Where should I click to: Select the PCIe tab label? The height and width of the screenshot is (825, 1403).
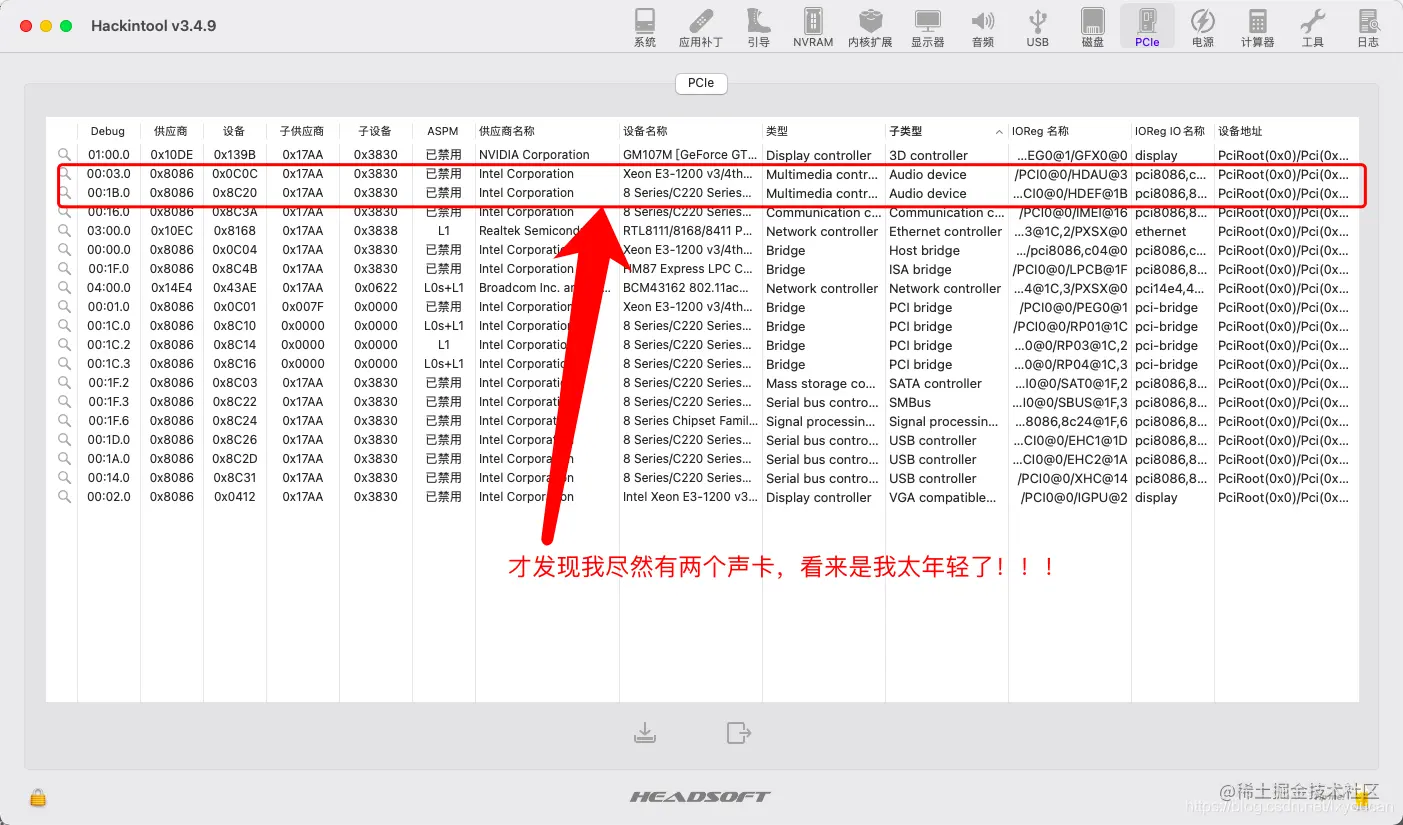701,83
